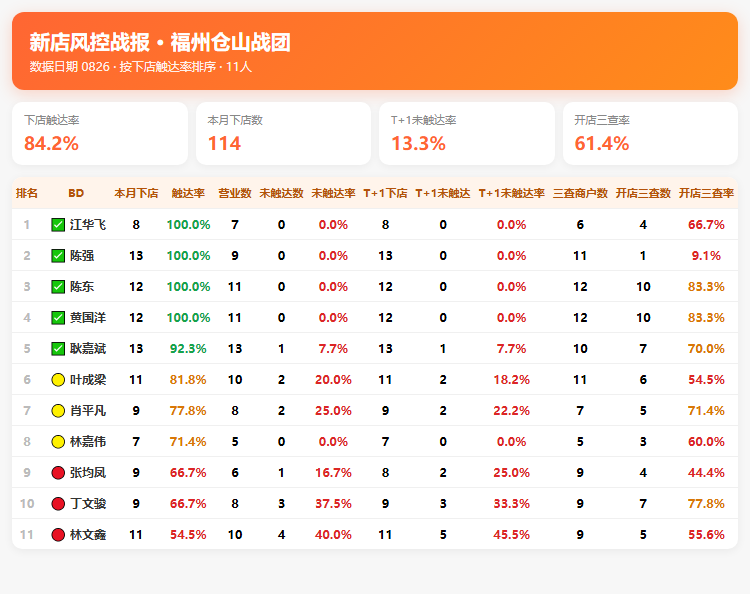Viewport: 750px width, 594px height.
Task: Click 张均凤's 开店三查率 value 44.4%
Action: point(706,473)
